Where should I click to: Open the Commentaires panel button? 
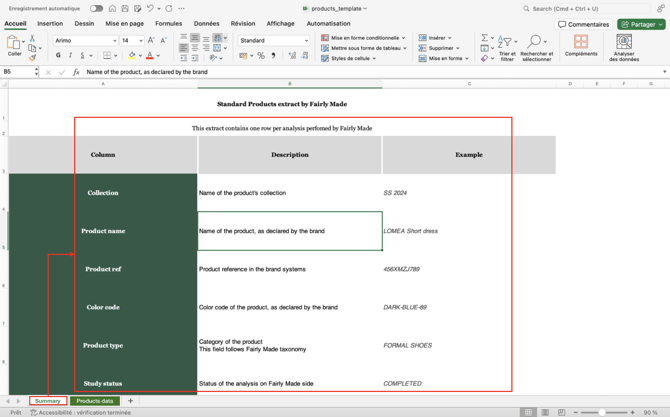pyautogui.click(x=584, y=24)
